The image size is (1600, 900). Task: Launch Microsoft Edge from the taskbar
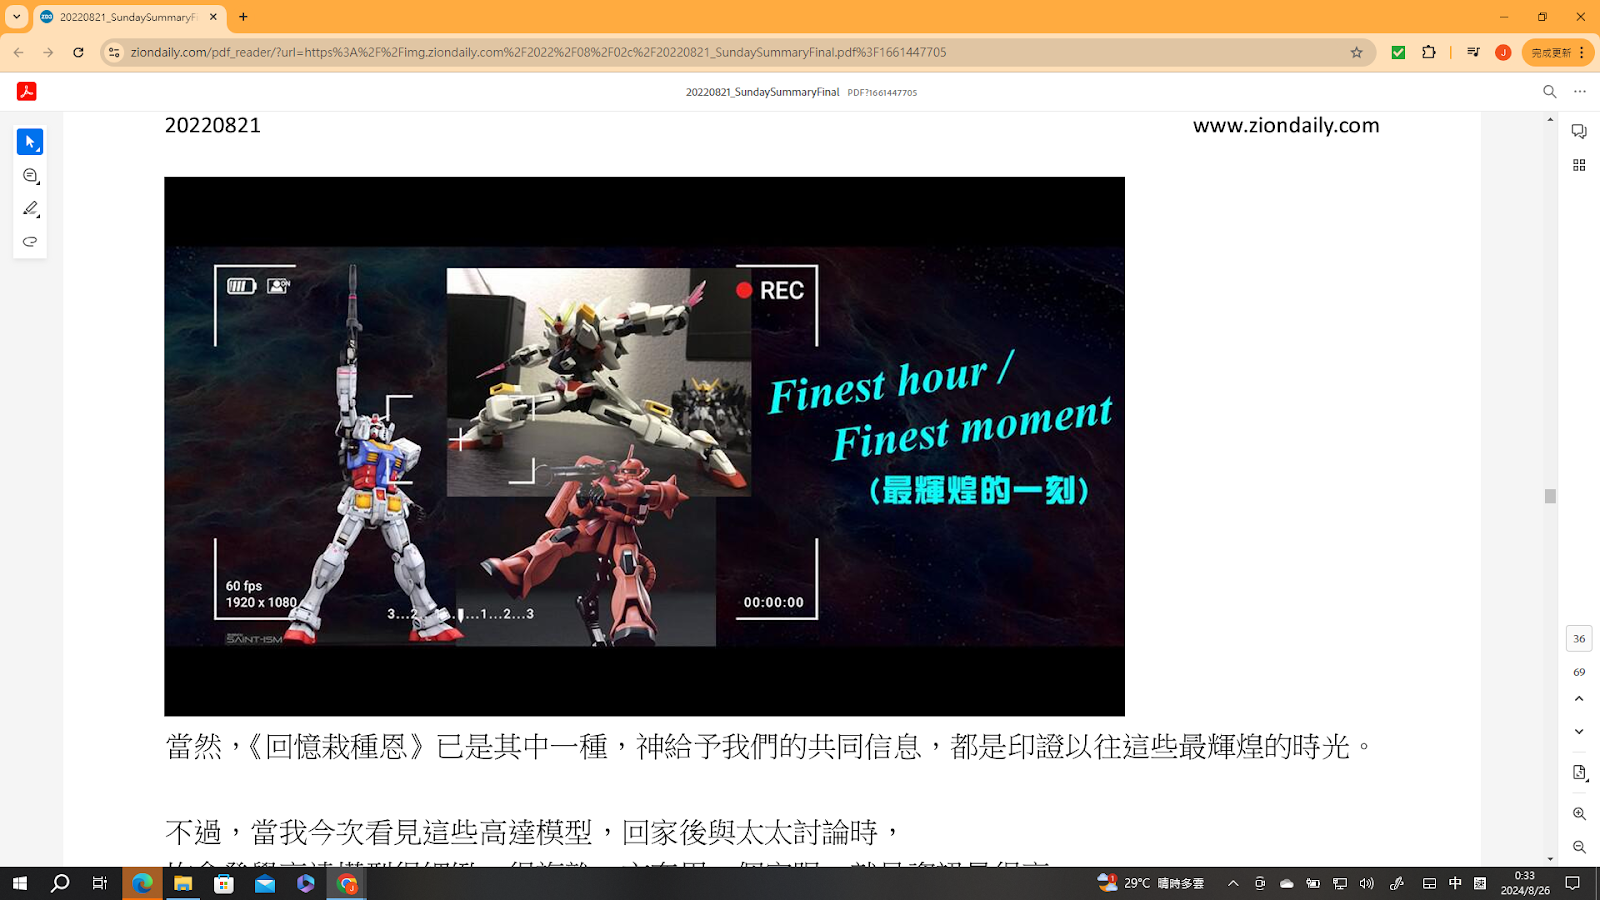pos(142,883)
